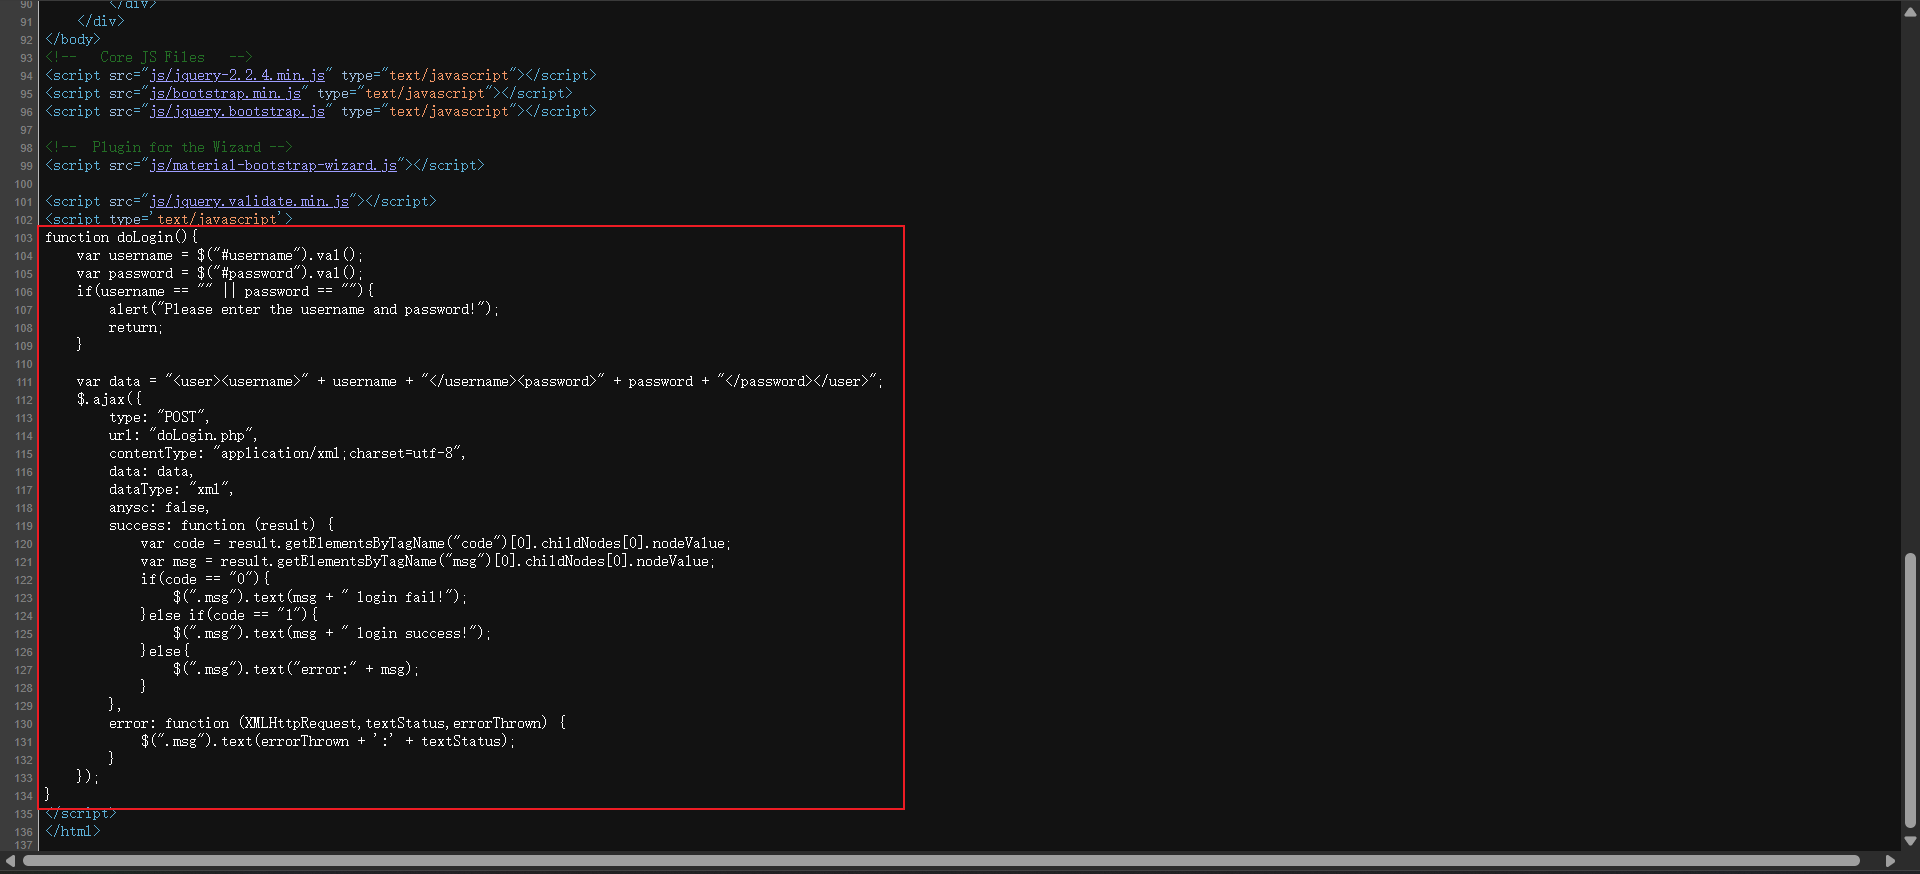
Task: Open the js/jquery.validate.min.js link
Action: (x=249, y=201)
